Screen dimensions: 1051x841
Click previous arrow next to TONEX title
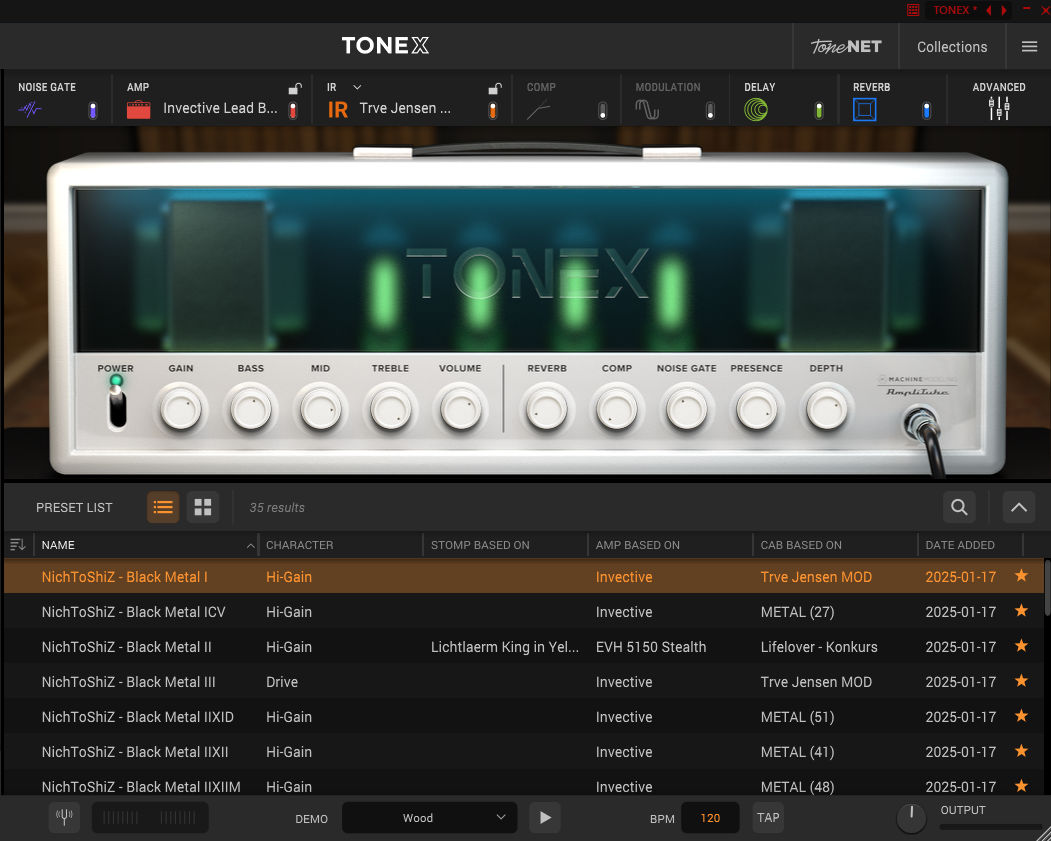[x=989, y=10]
